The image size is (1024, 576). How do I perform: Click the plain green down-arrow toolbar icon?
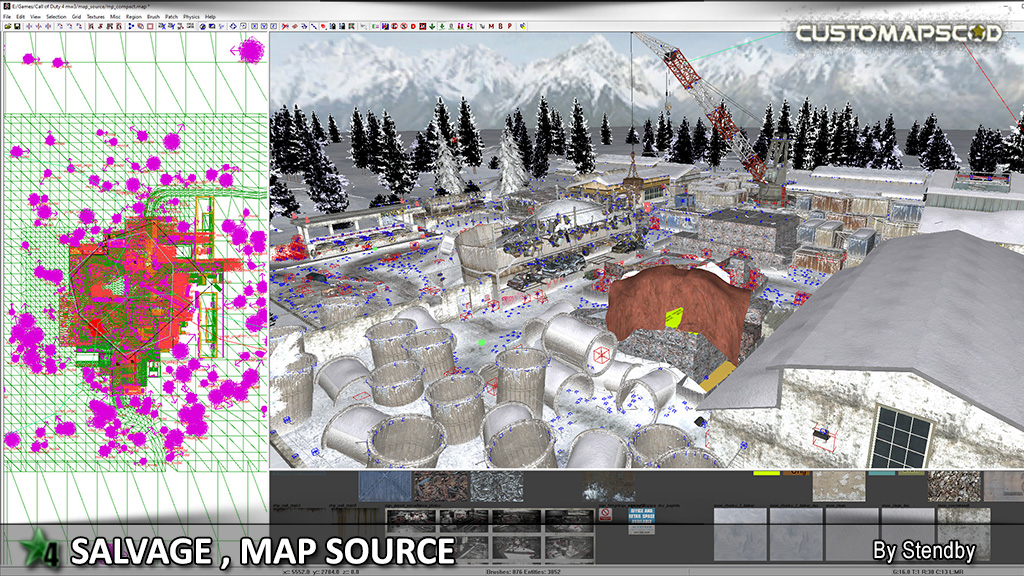coord(432,26)
